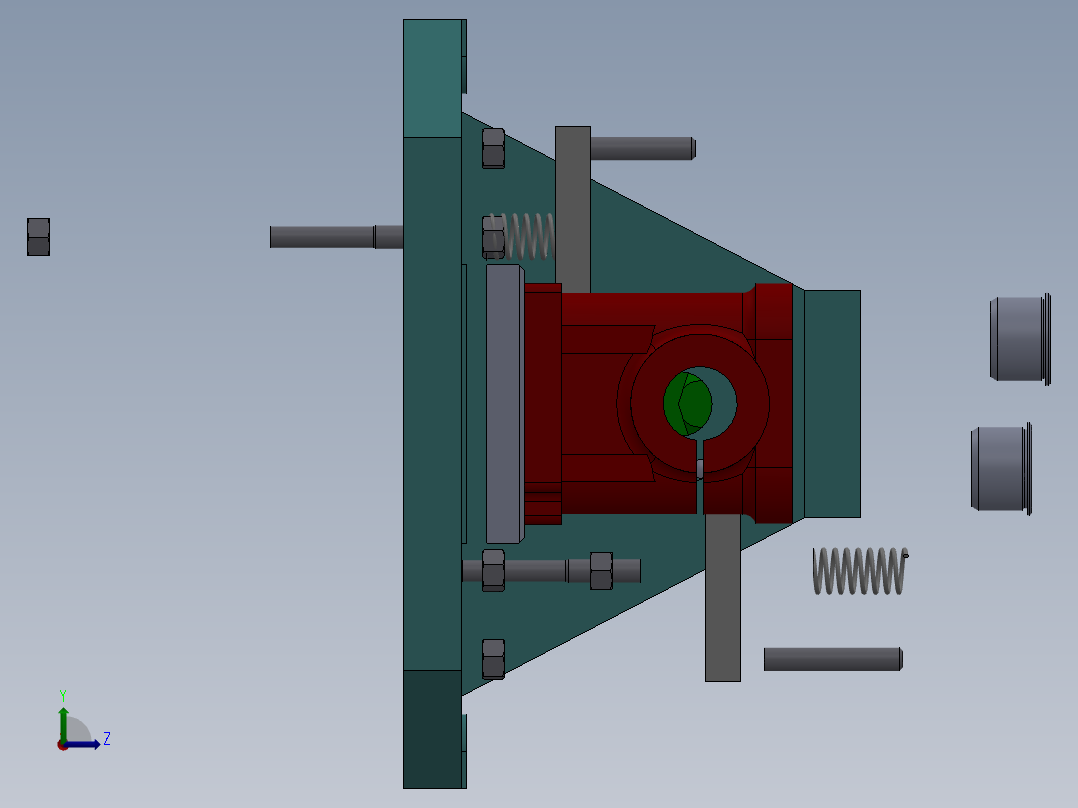Click the lowest hex nut on the teal flange
The height and width of the screenshot is (808, 1078).
point(492,657)
